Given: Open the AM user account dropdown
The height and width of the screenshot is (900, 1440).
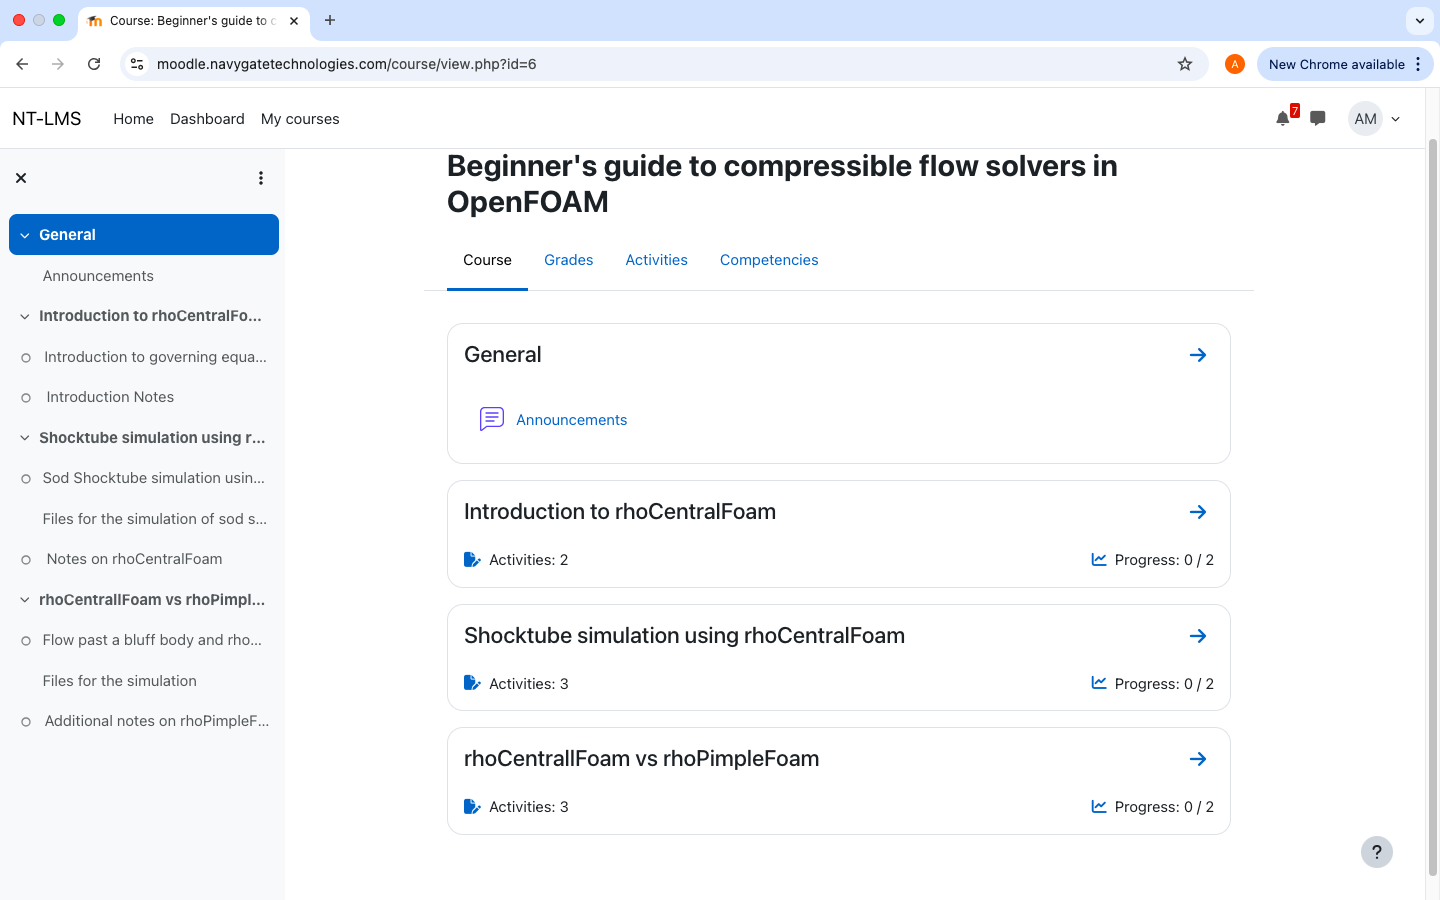Looking at the screenshot, I should click(x=1375, y=118).
